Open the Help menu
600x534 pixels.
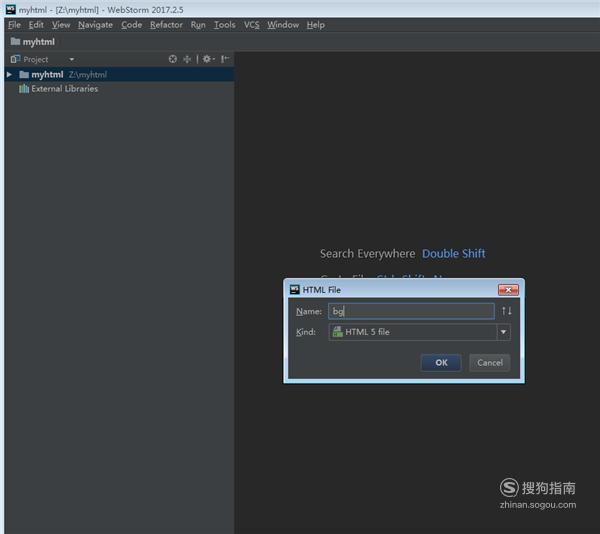[x=316, y=25]
